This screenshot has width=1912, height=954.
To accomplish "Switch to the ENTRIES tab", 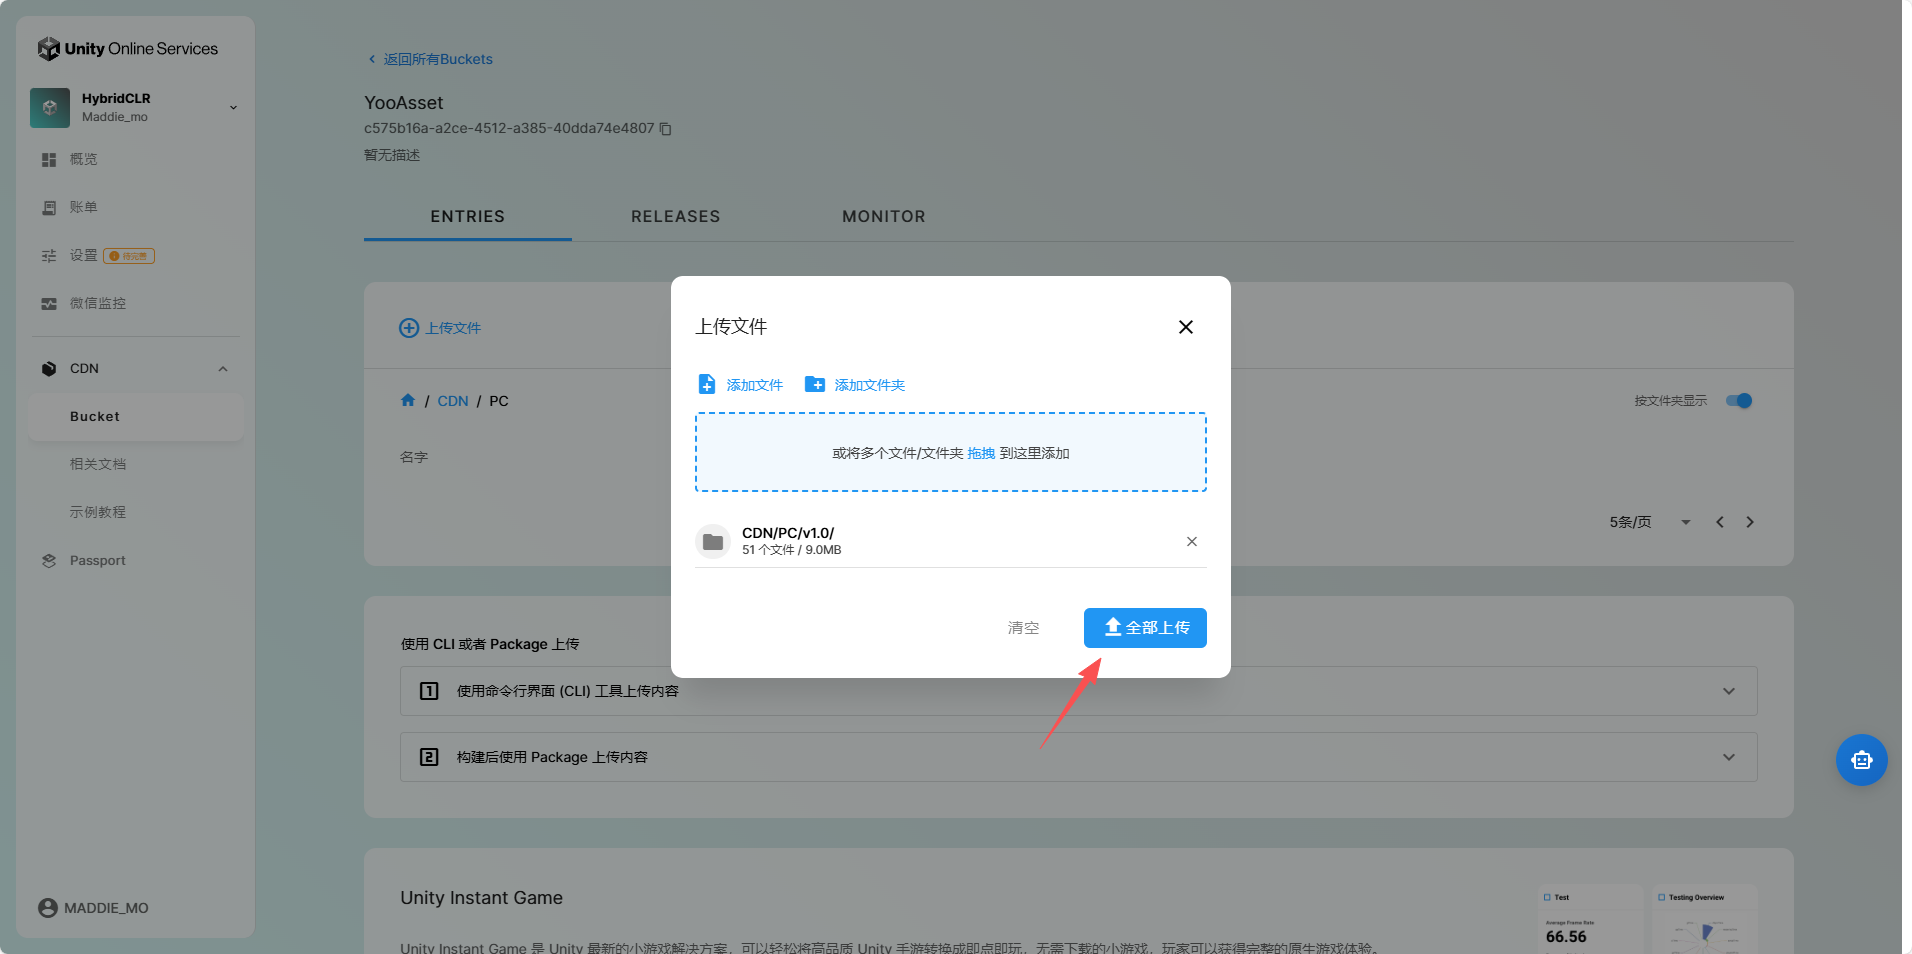I will click(468, 216).
